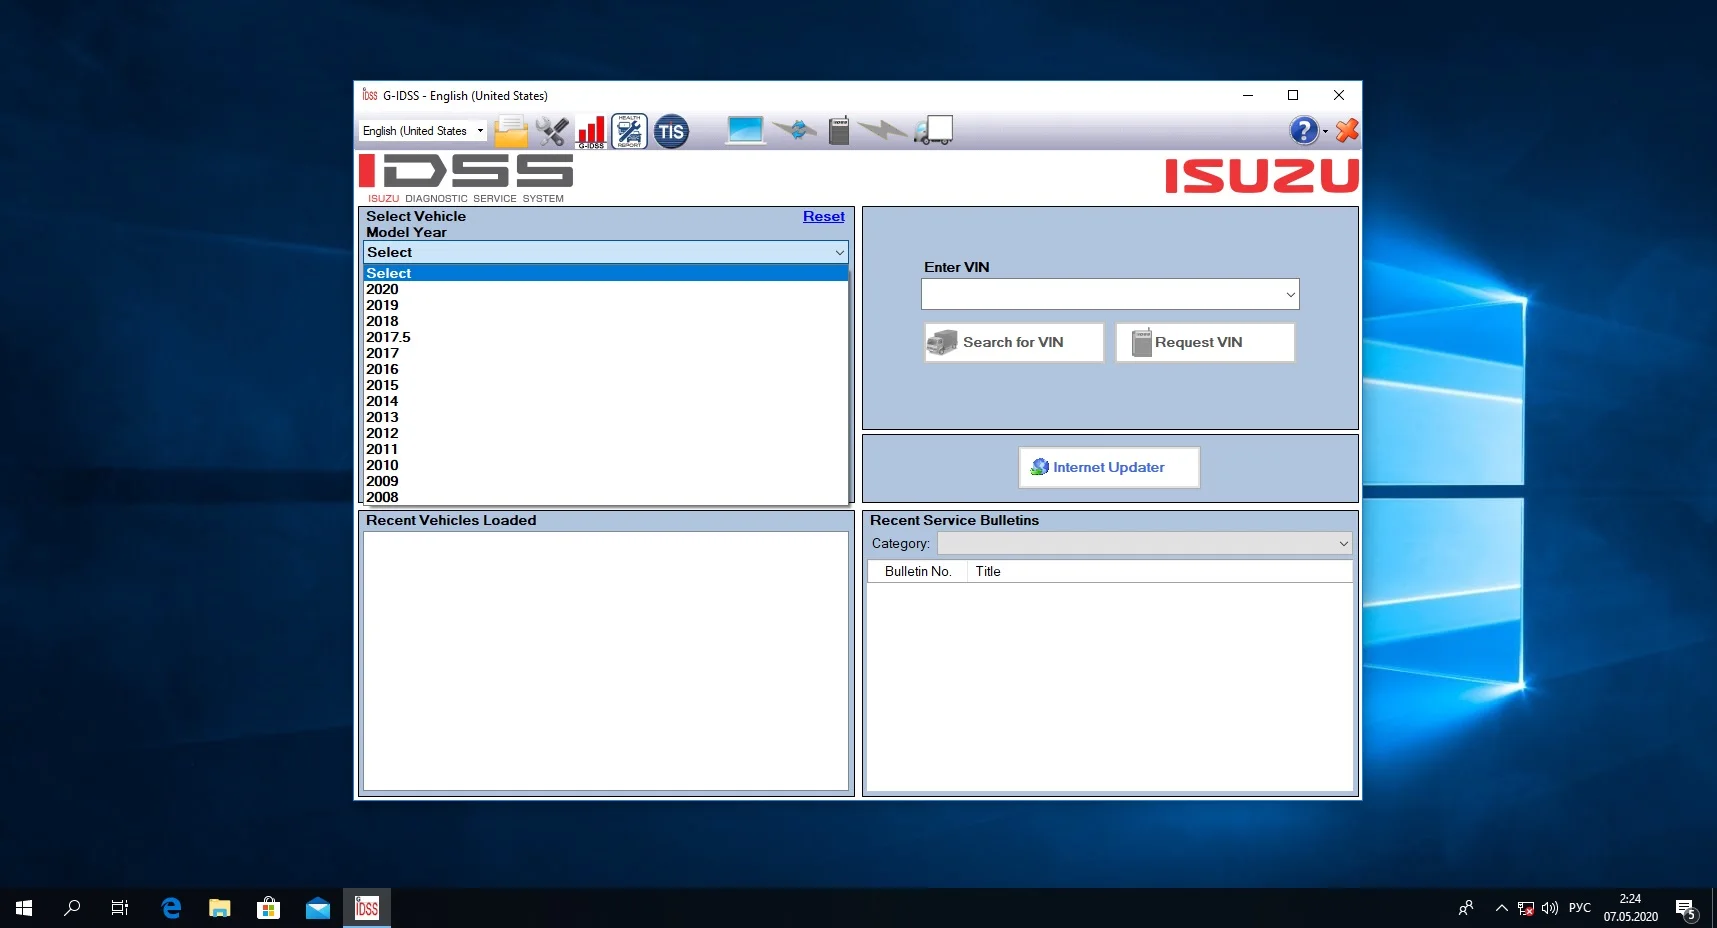Click the Reset link
This screenshot has width=1717, height=928.
(x=822, y=216)
